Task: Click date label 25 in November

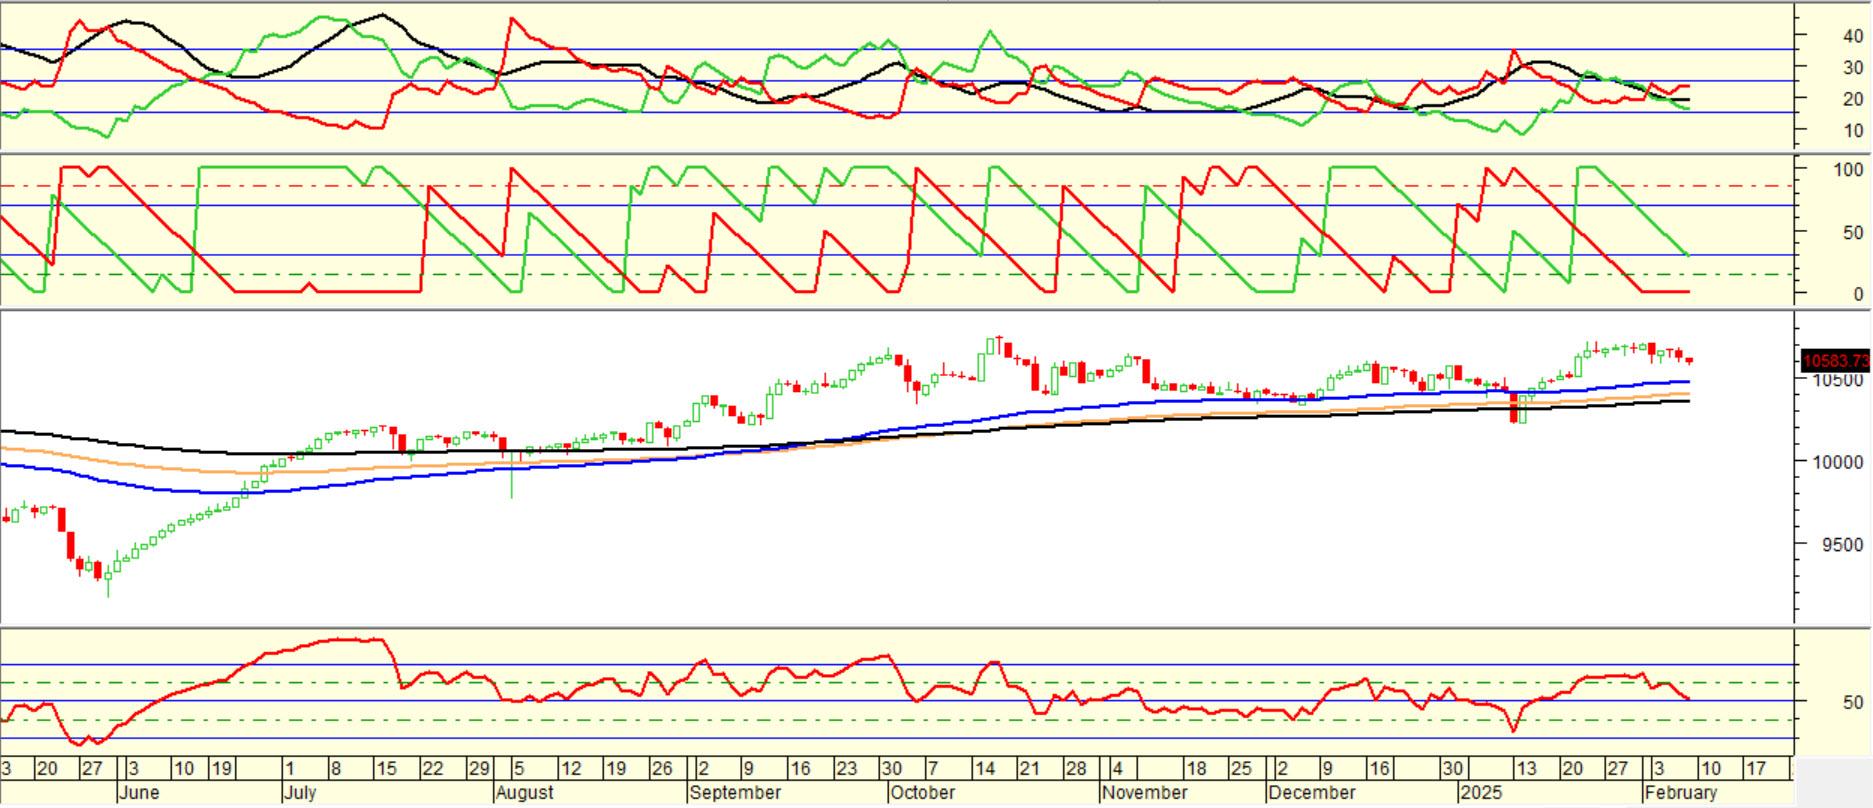Action: pyautogui.click(x=1241, y=769)
